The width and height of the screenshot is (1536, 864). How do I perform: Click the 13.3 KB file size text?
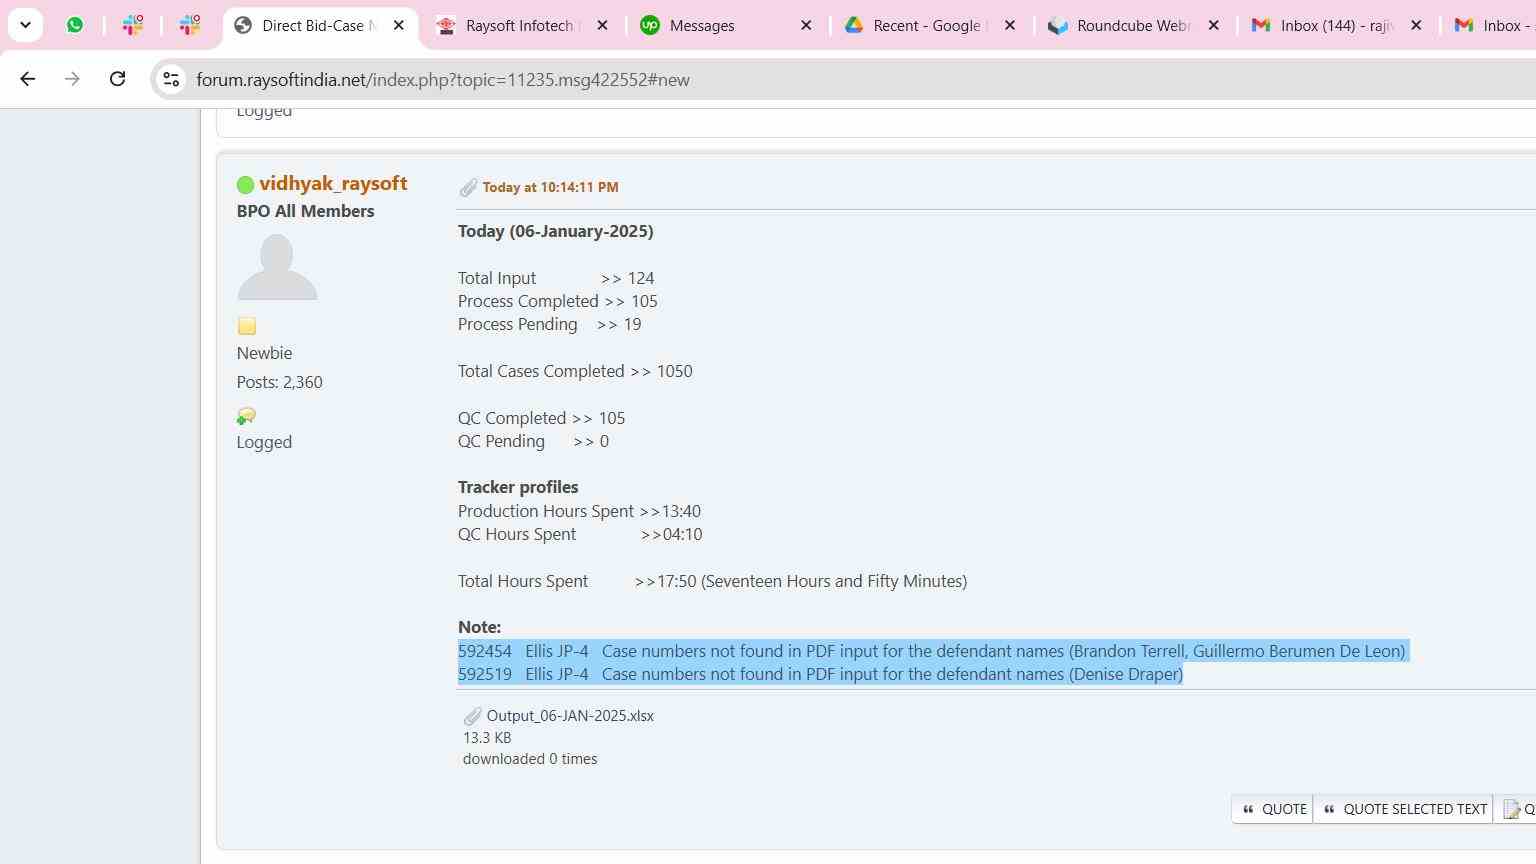point(487,738)
